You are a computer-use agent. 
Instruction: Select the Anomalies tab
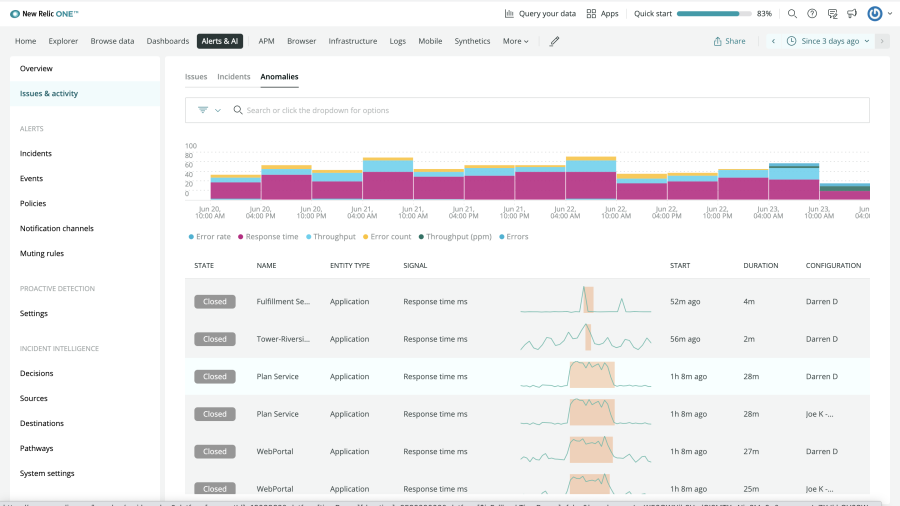point(280,76)
